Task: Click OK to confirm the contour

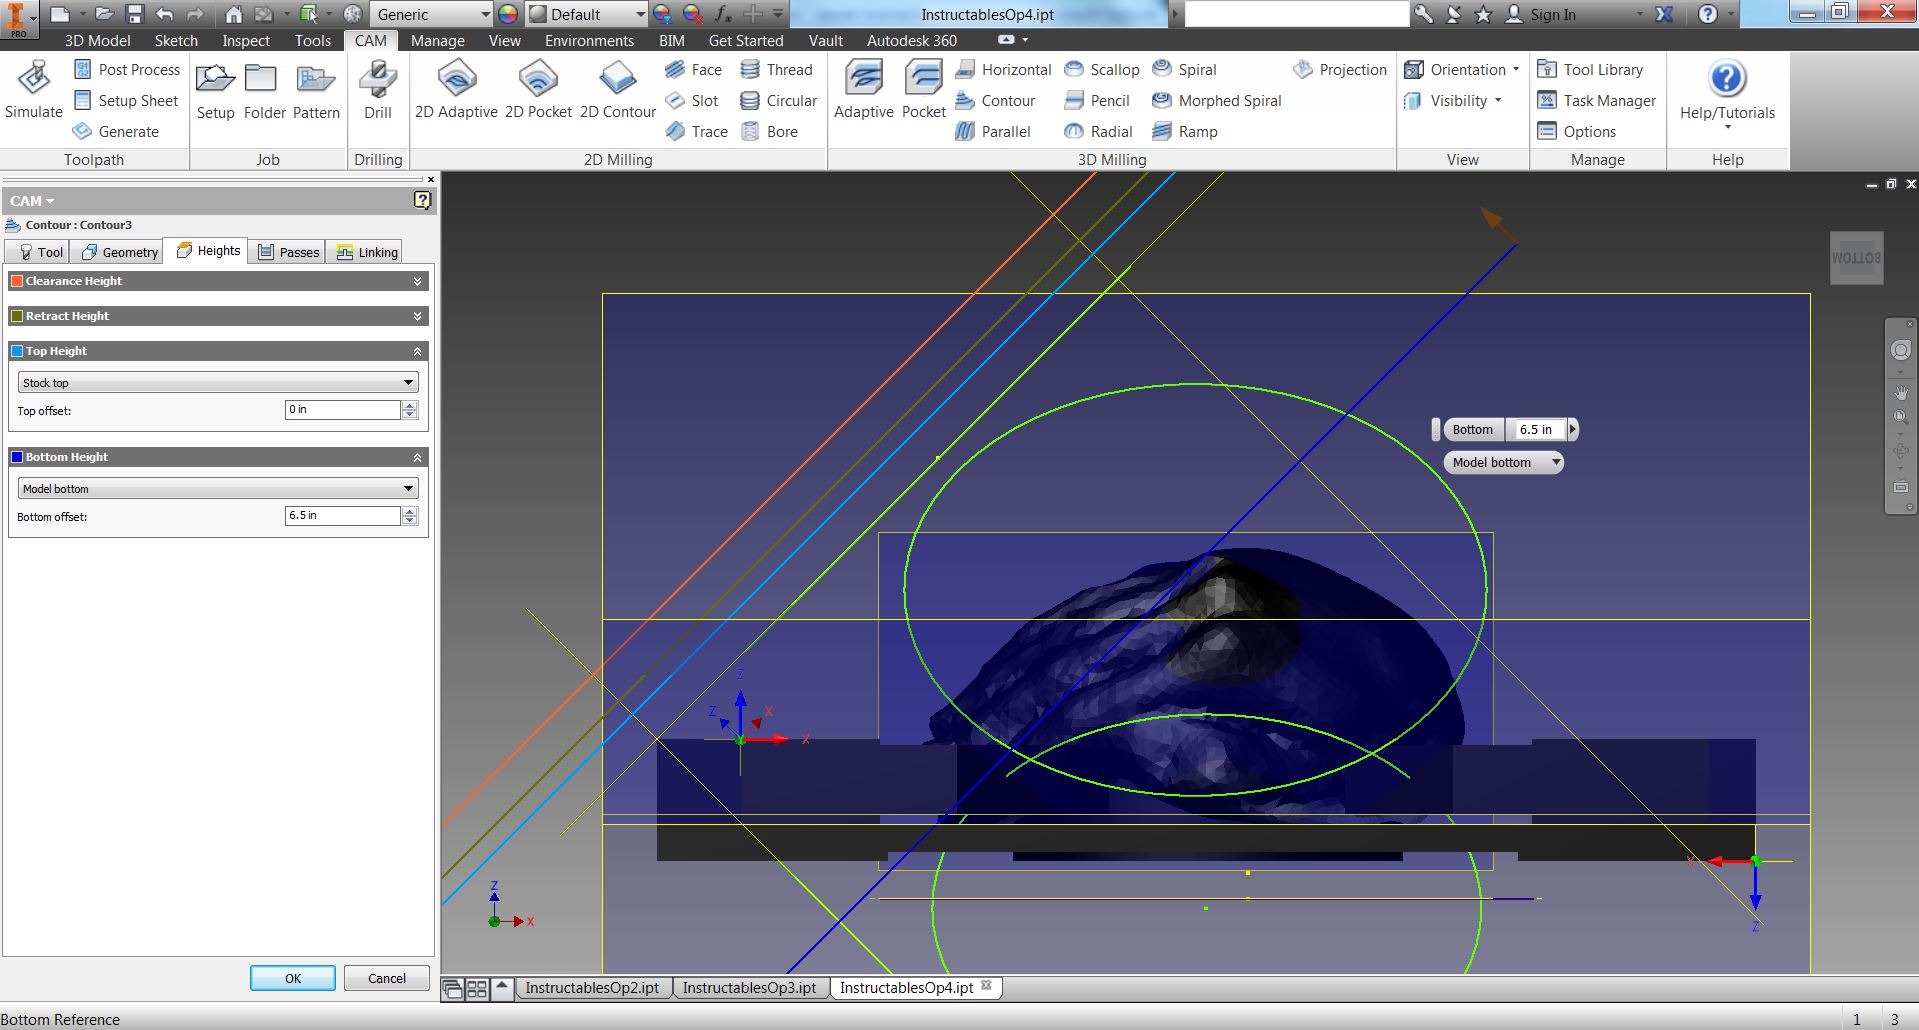Action: coord(293,979)
